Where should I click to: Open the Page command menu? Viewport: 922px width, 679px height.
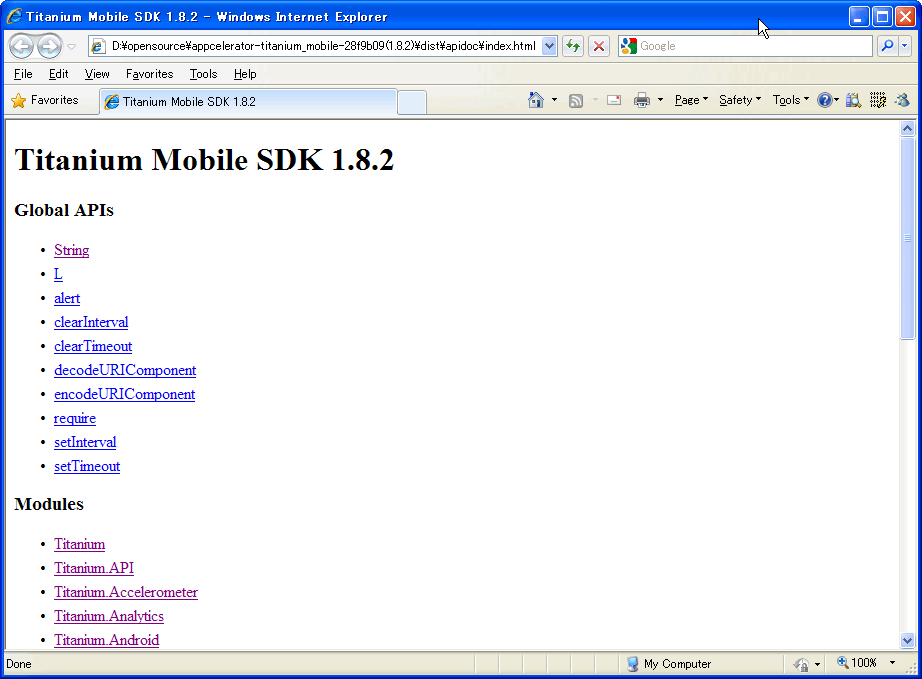(691, 101)
